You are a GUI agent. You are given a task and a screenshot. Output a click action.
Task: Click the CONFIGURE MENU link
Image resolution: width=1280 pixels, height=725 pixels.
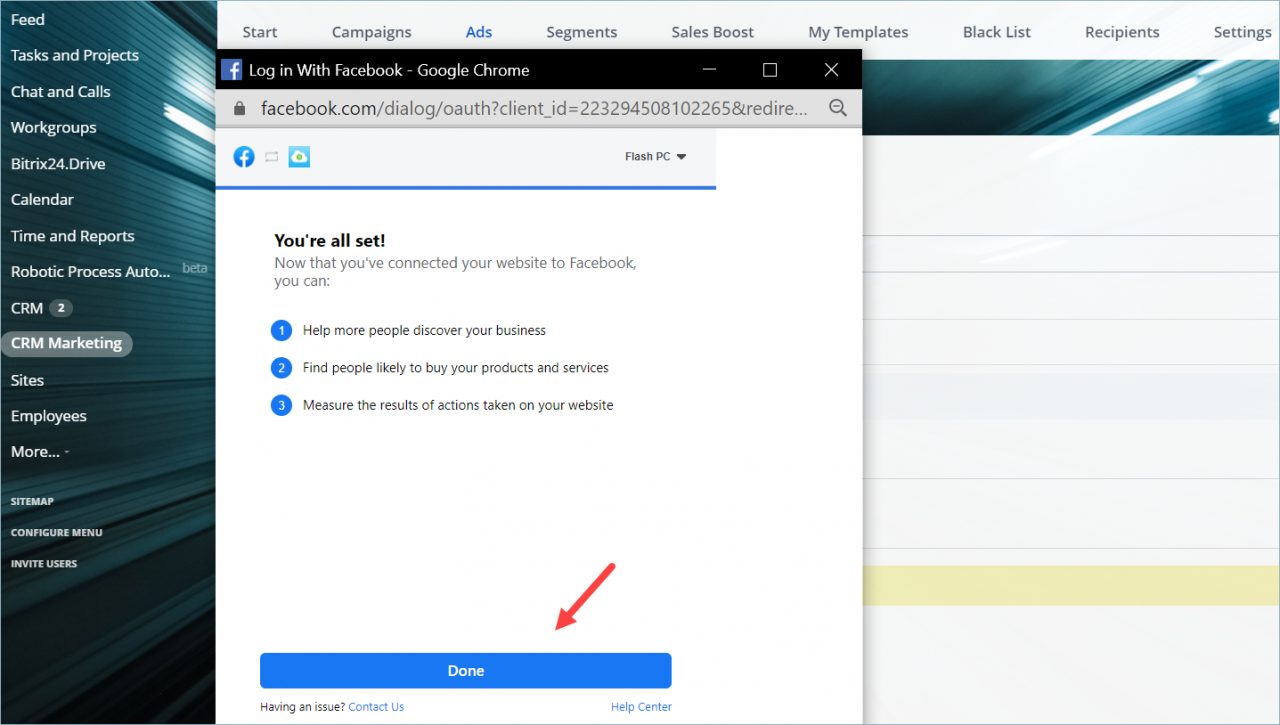(57, 532)
